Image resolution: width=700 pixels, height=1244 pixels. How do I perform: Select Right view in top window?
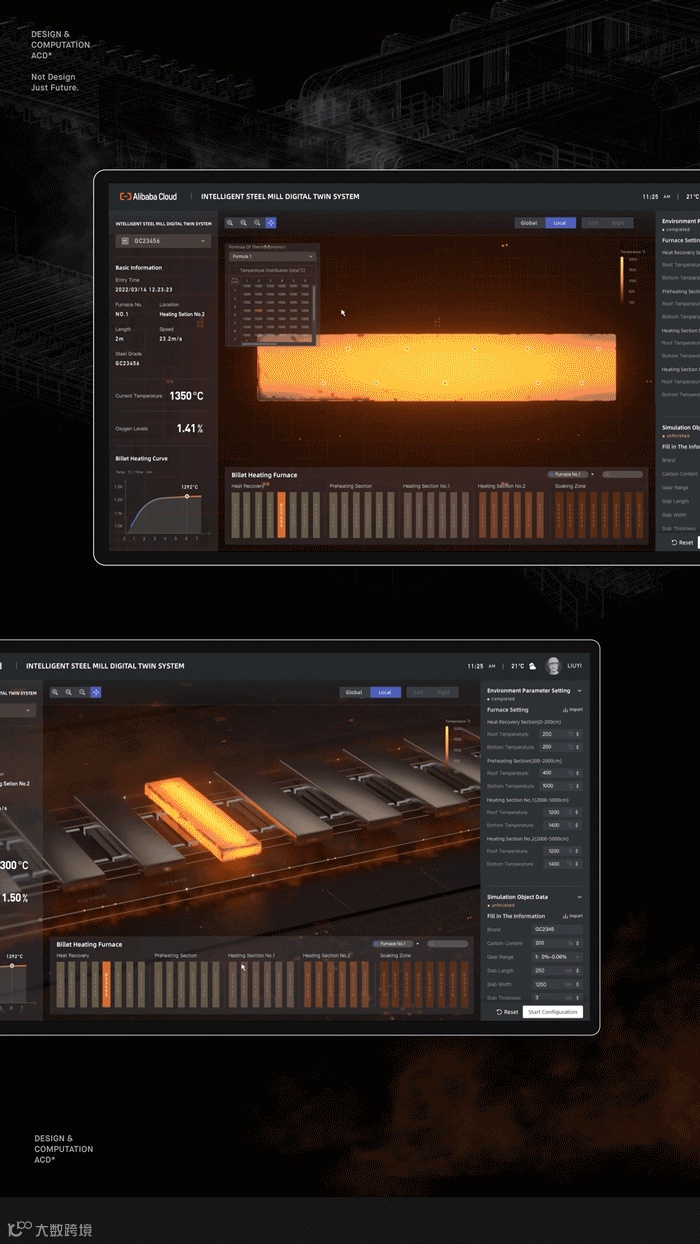pos(618,223)
